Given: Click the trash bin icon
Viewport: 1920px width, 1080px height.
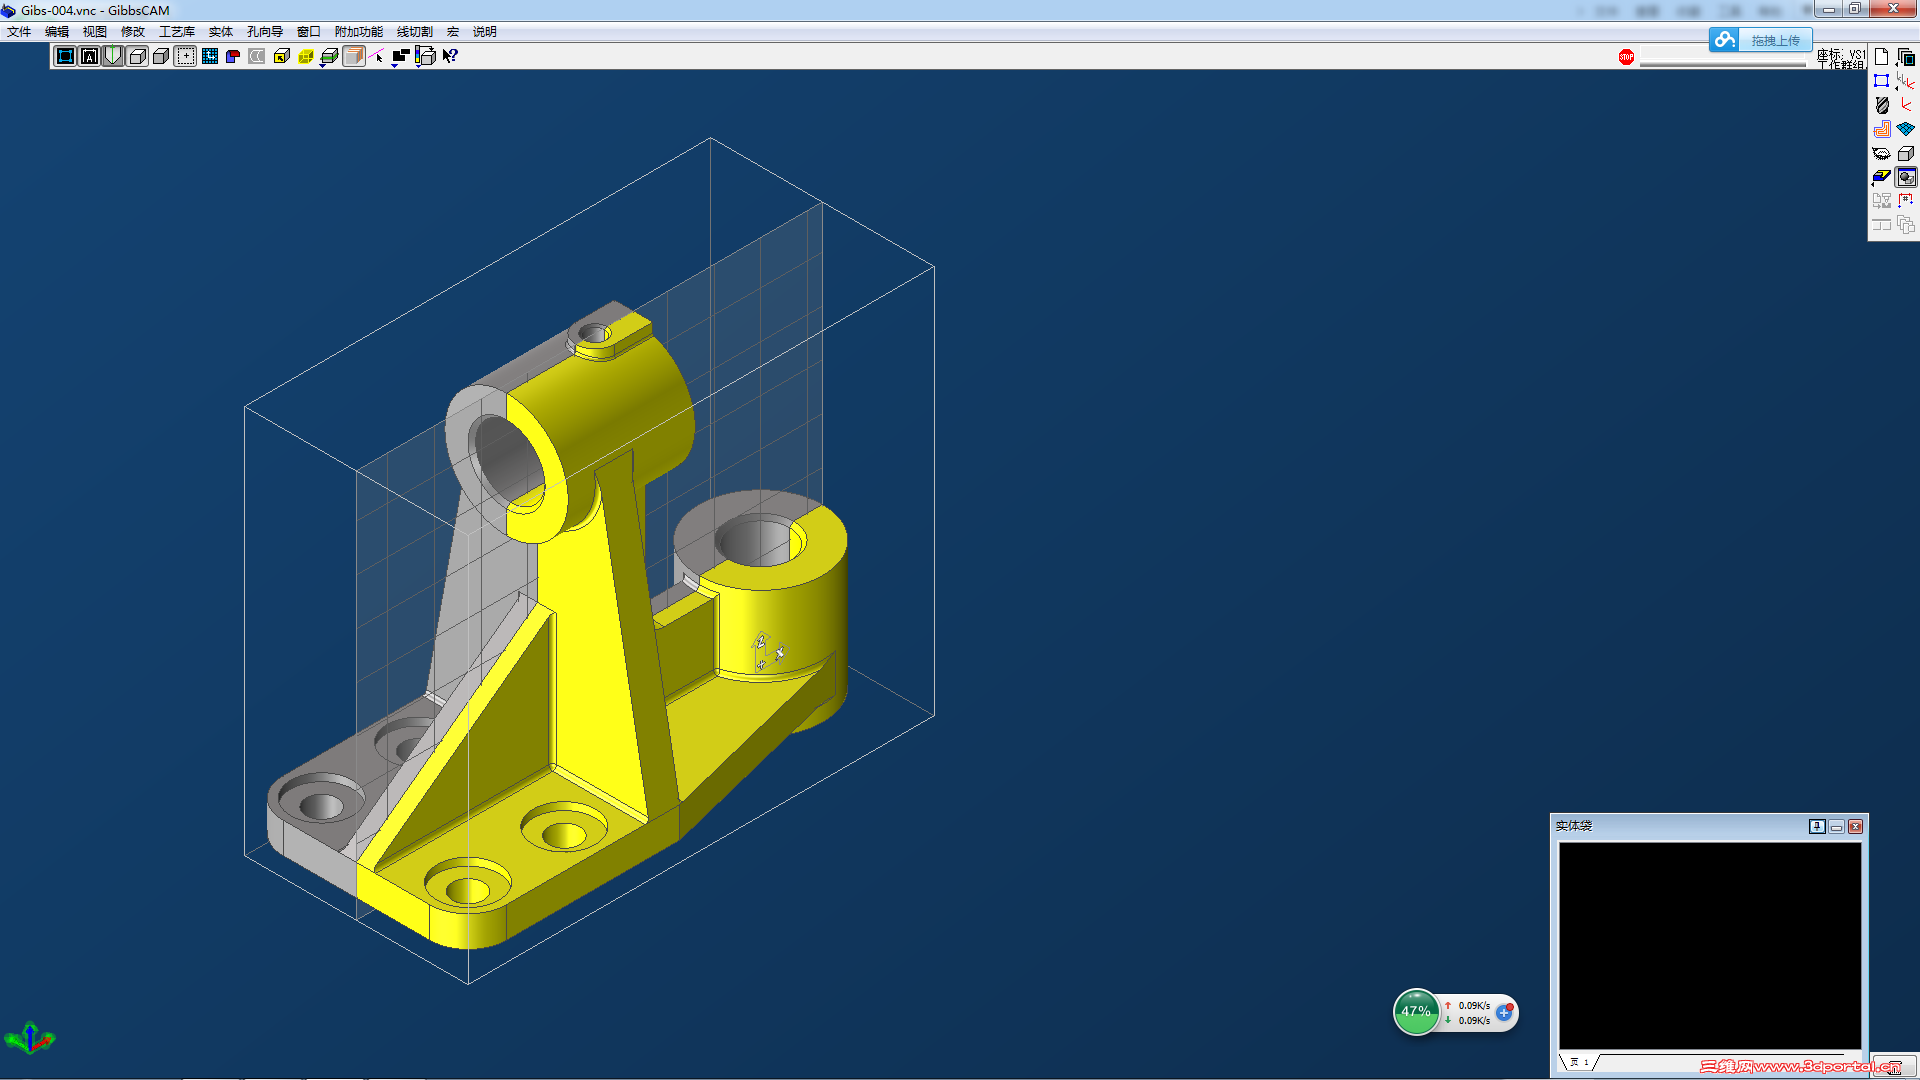Looking at the screenshot, I should tap(1893, 1068).
